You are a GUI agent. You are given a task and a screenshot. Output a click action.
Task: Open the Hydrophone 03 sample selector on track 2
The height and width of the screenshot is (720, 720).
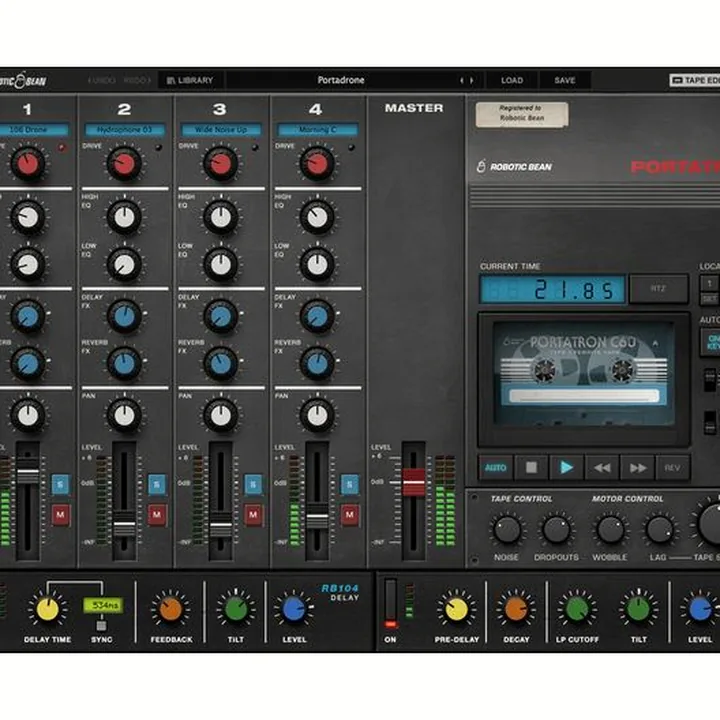click(x=124, y=130)
